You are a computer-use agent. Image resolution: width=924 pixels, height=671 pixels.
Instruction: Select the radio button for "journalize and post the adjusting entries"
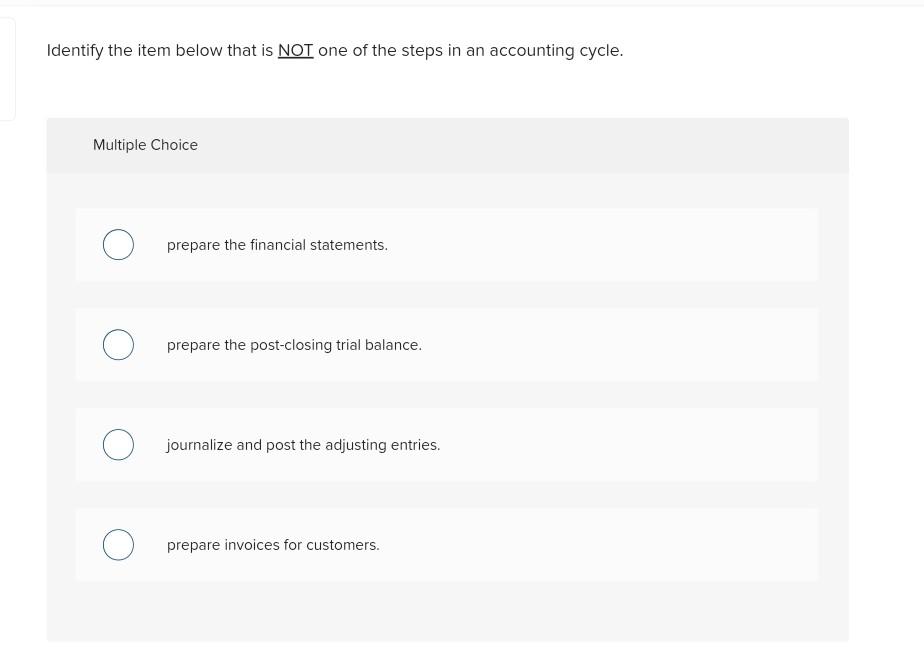[118, 444]
